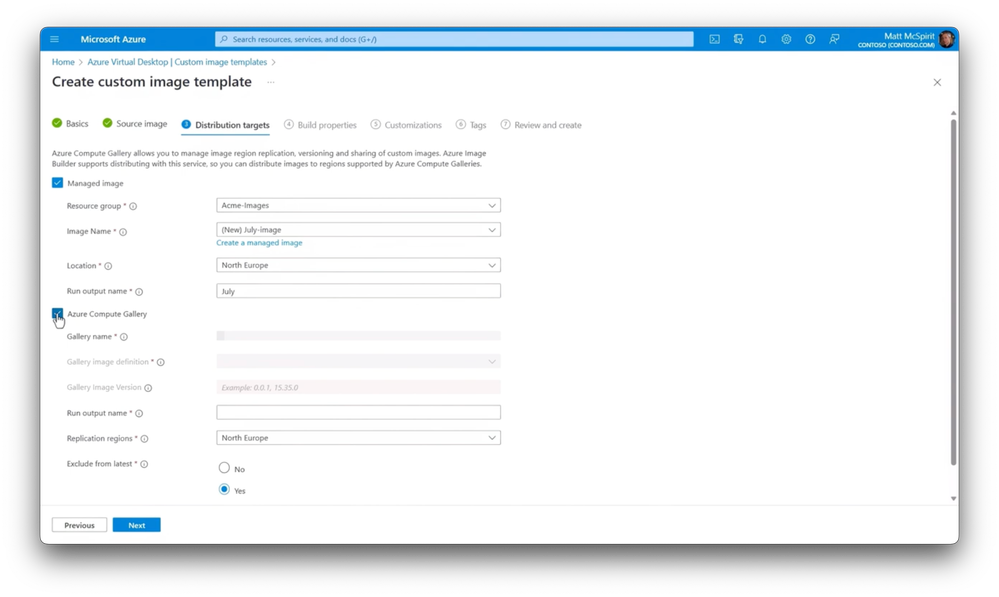
Task: Click the search magnifier icon
Action: [x=224, y=39]
